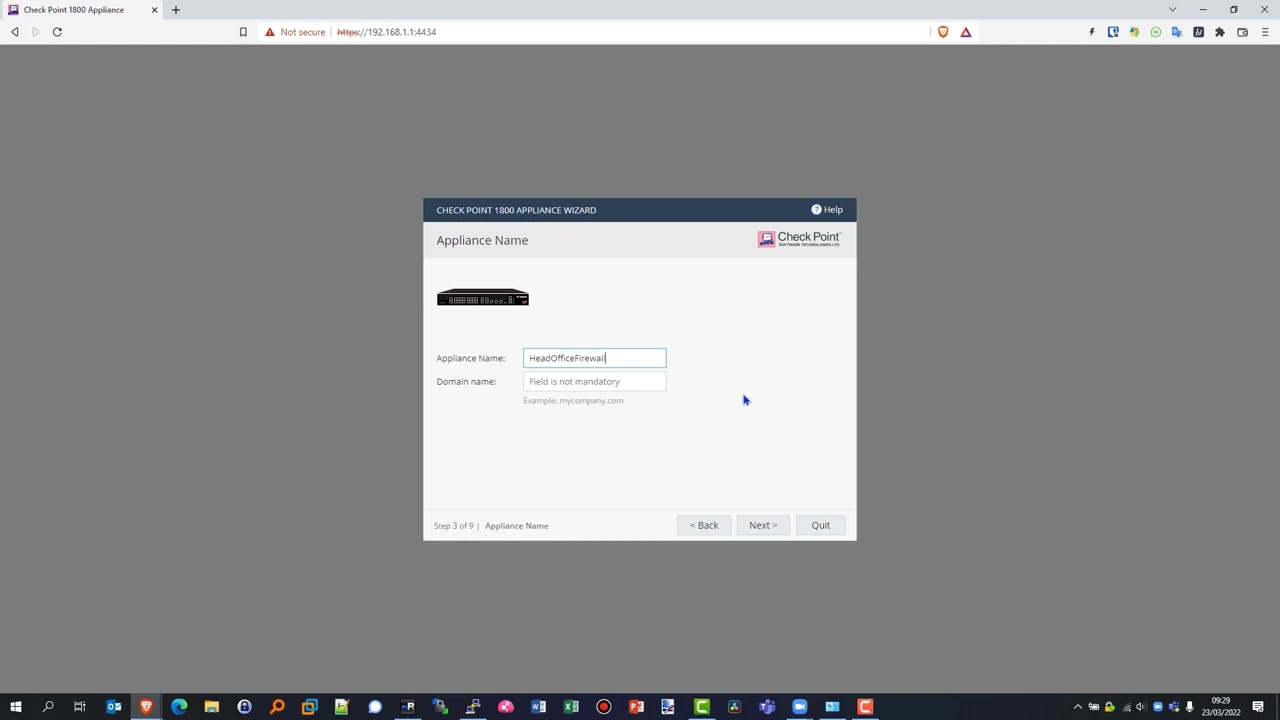Open the Brave Wallet icon
This screenshot has height=720, width=1280.
coord(1242,32)
